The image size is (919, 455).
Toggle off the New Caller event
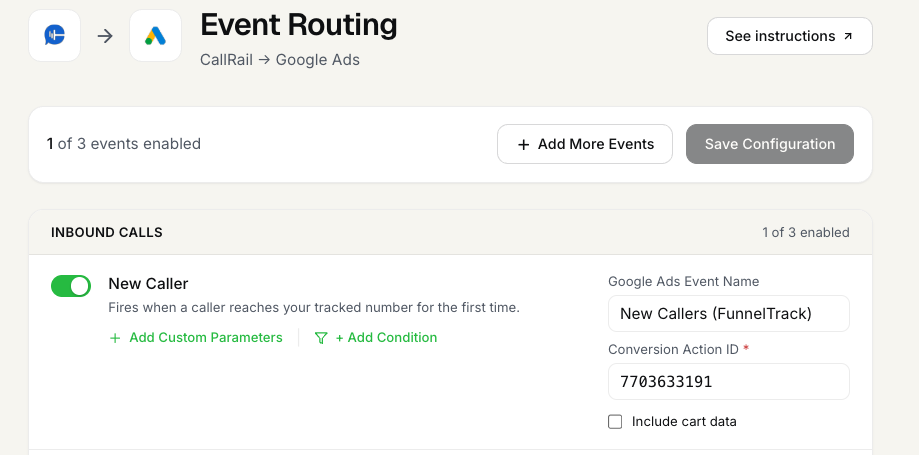point(71,286)
